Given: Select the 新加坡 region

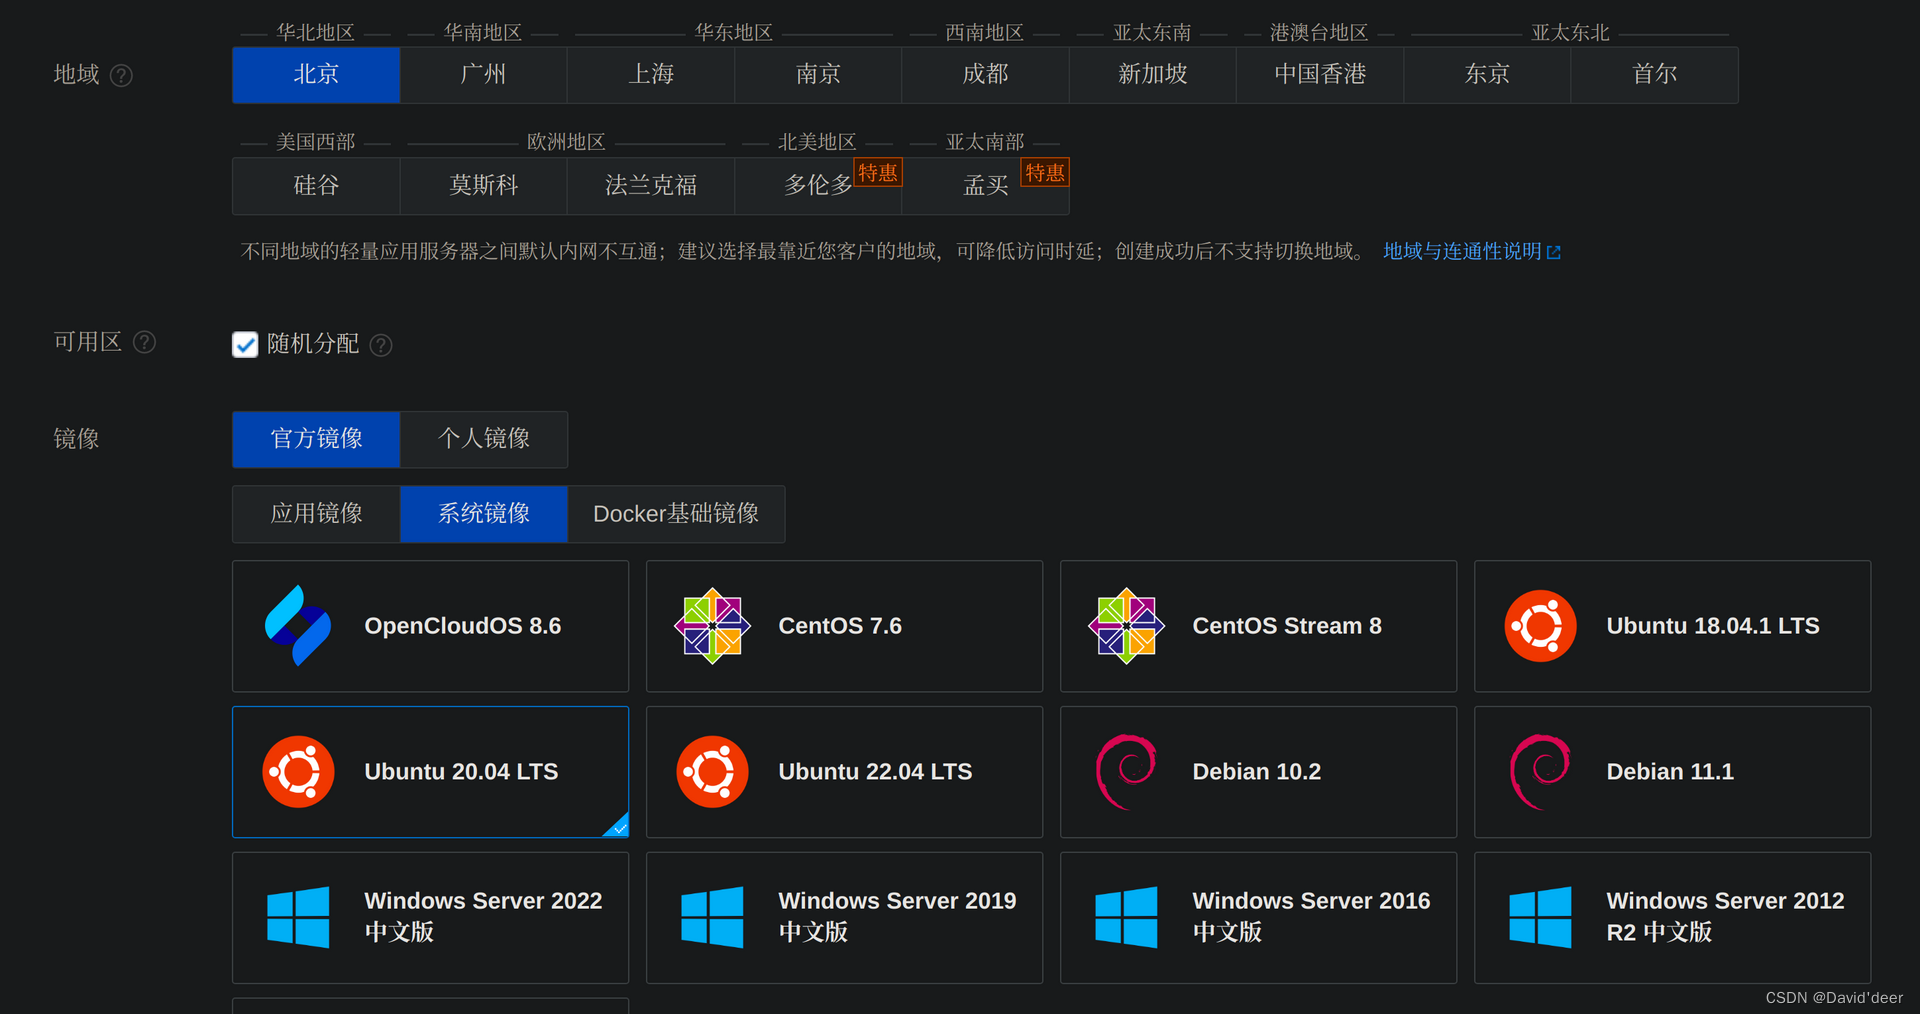Looking at the screenshot, I should click(1153, 75).
